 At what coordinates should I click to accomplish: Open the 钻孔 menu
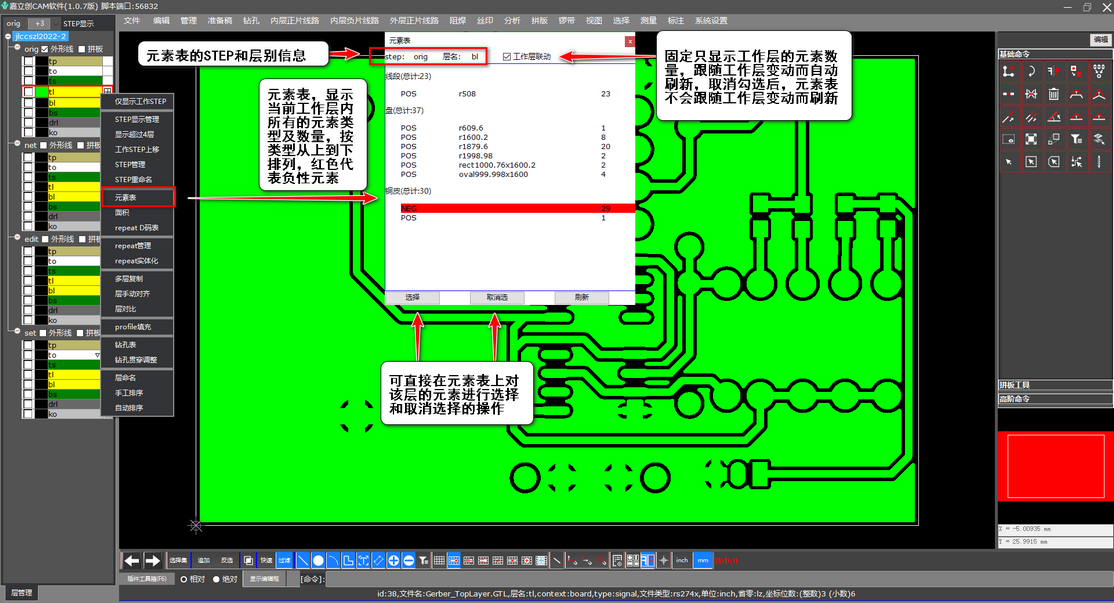coord(251,21)
